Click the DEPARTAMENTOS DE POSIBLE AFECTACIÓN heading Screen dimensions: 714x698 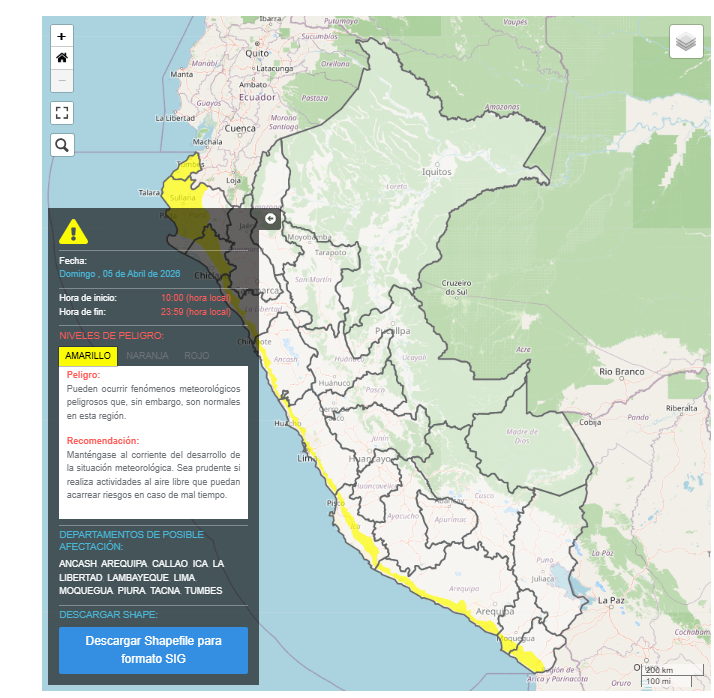click(x=131, y=540)
